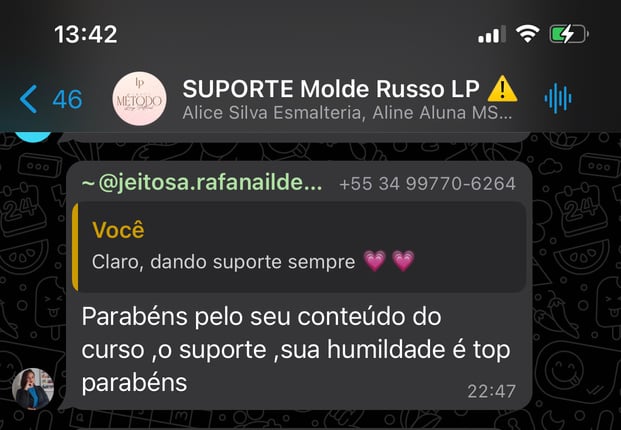Tap the phone number +55 34 99770-6264
621x430 pixels.
click(x=427, y=184)
